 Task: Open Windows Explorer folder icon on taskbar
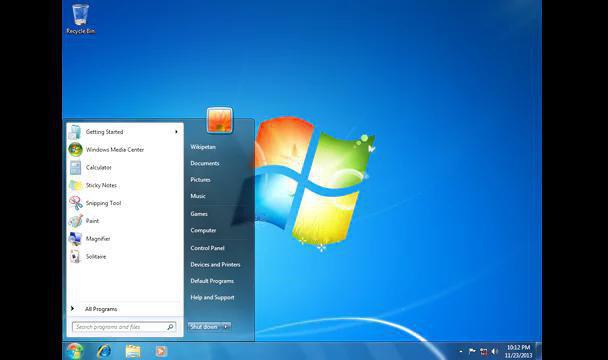(x=133, y=351)
